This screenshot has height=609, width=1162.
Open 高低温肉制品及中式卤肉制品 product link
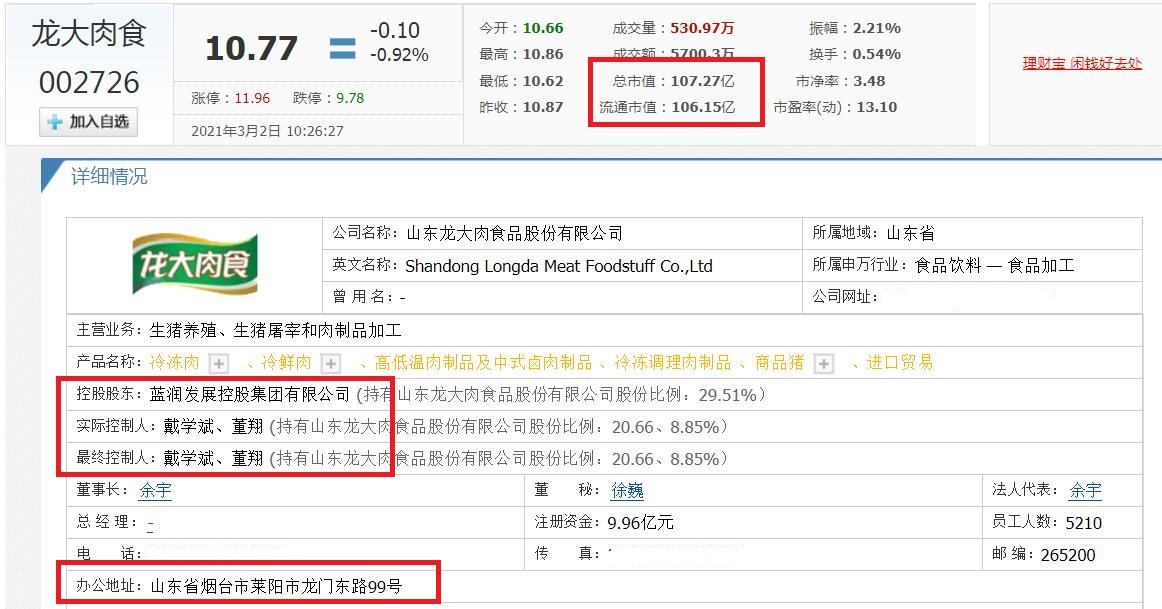[483, 362]
